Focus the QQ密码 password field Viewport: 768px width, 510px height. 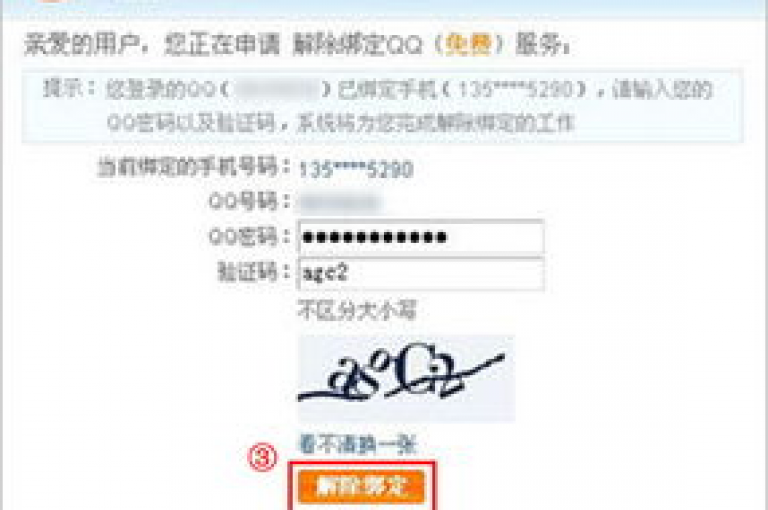421,238
